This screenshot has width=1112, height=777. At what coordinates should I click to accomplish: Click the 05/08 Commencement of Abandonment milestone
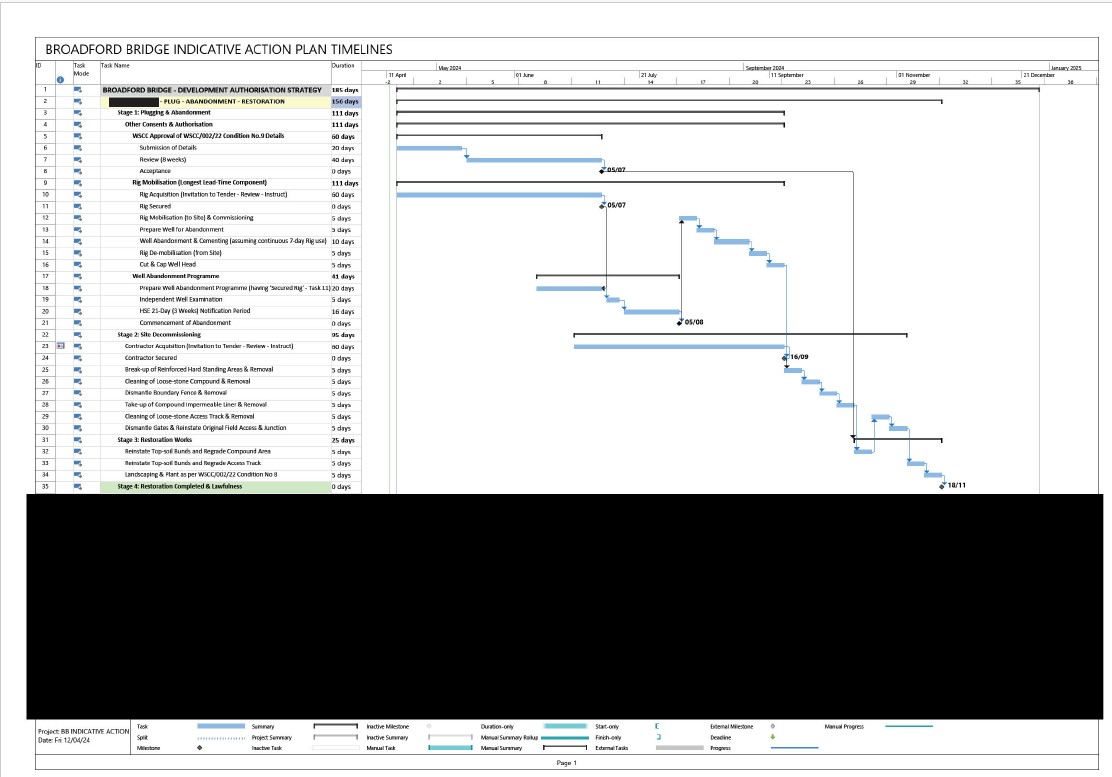pyautogui.click(x=680, y=322)
